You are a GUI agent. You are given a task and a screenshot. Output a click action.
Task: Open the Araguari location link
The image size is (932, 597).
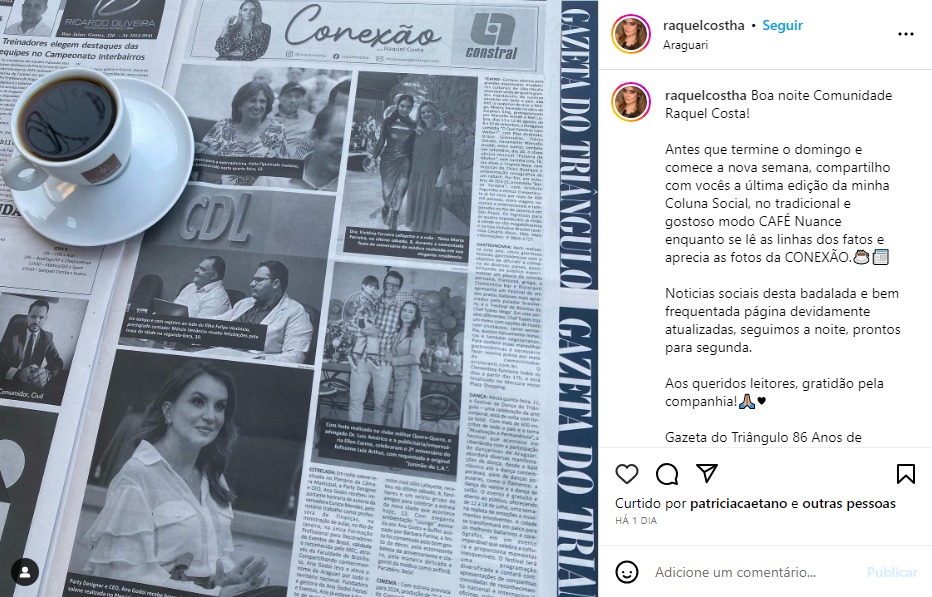coord(685,45)
